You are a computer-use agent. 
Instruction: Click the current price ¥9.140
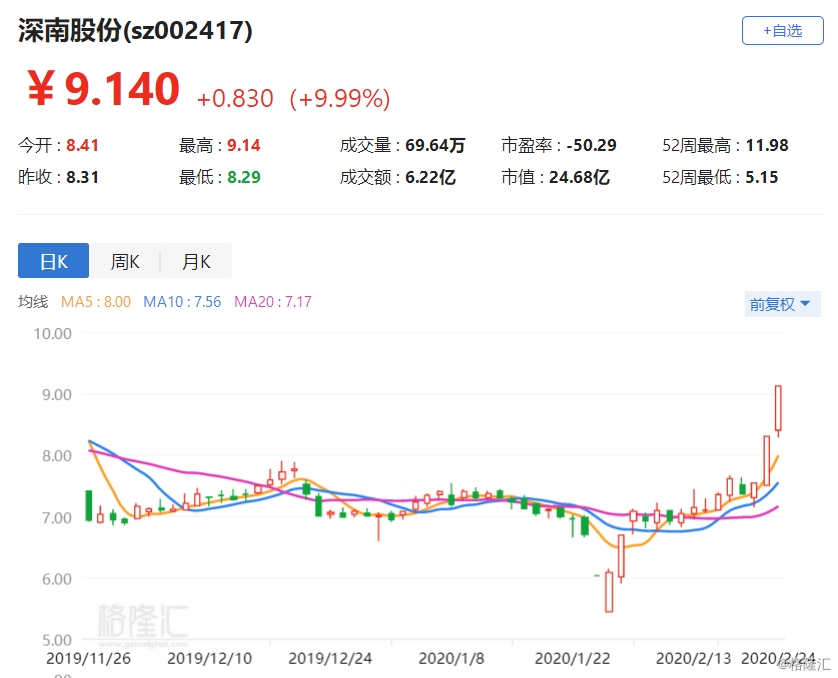pyautogui.click(x=104, y=89)
